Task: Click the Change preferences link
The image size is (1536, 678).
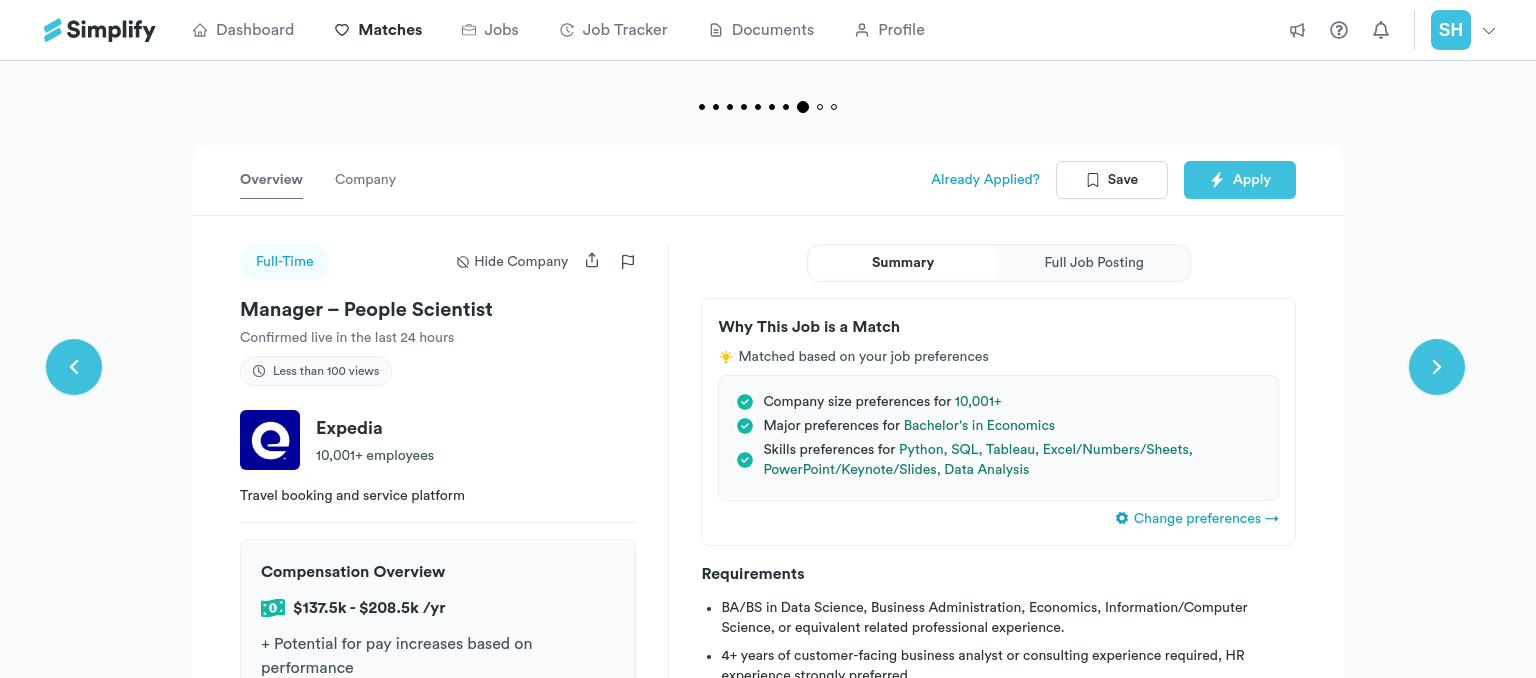Action: pyautogui.click(x=1197, y=518)
